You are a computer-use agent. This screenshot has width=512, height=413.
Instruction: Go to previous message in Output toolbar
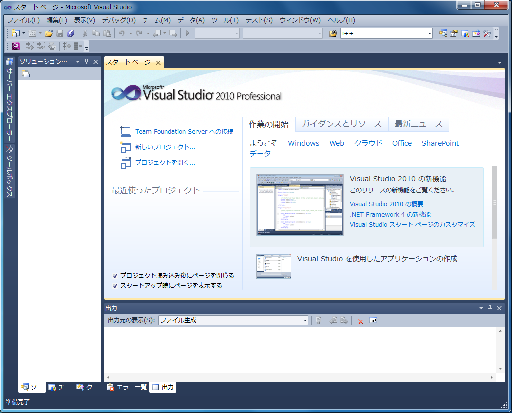[333, 321]
